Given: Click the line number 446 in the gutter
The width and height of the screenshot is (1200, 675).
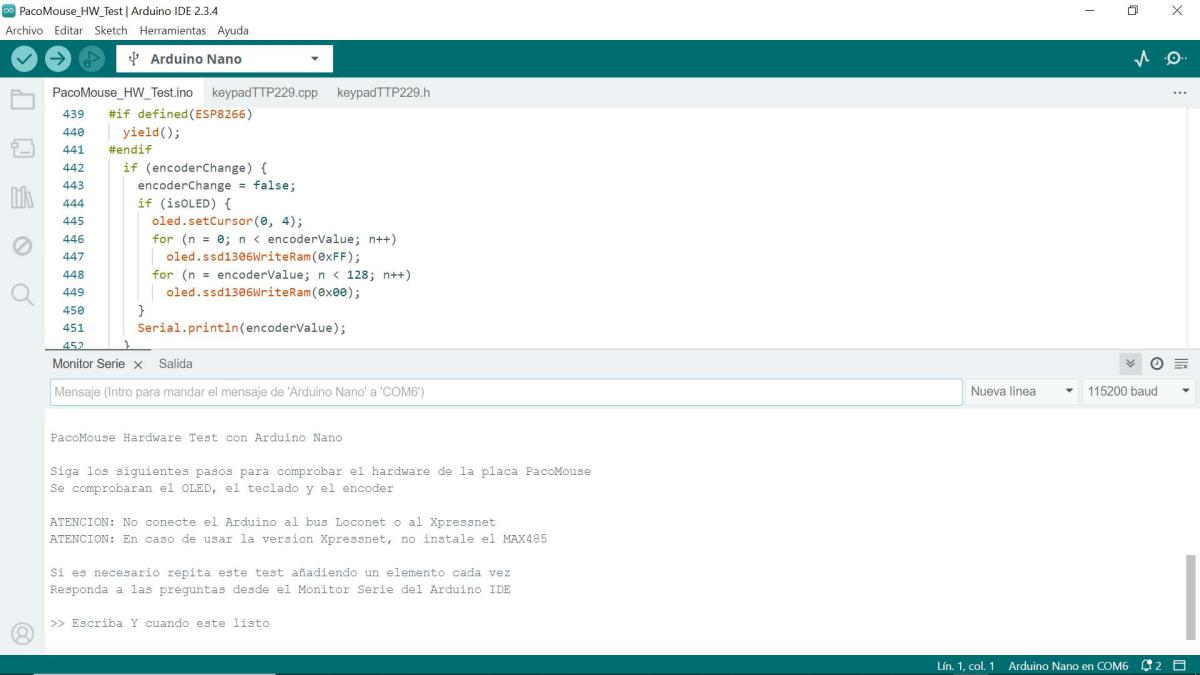Looking at the screenshot, I should pos(73,239).
